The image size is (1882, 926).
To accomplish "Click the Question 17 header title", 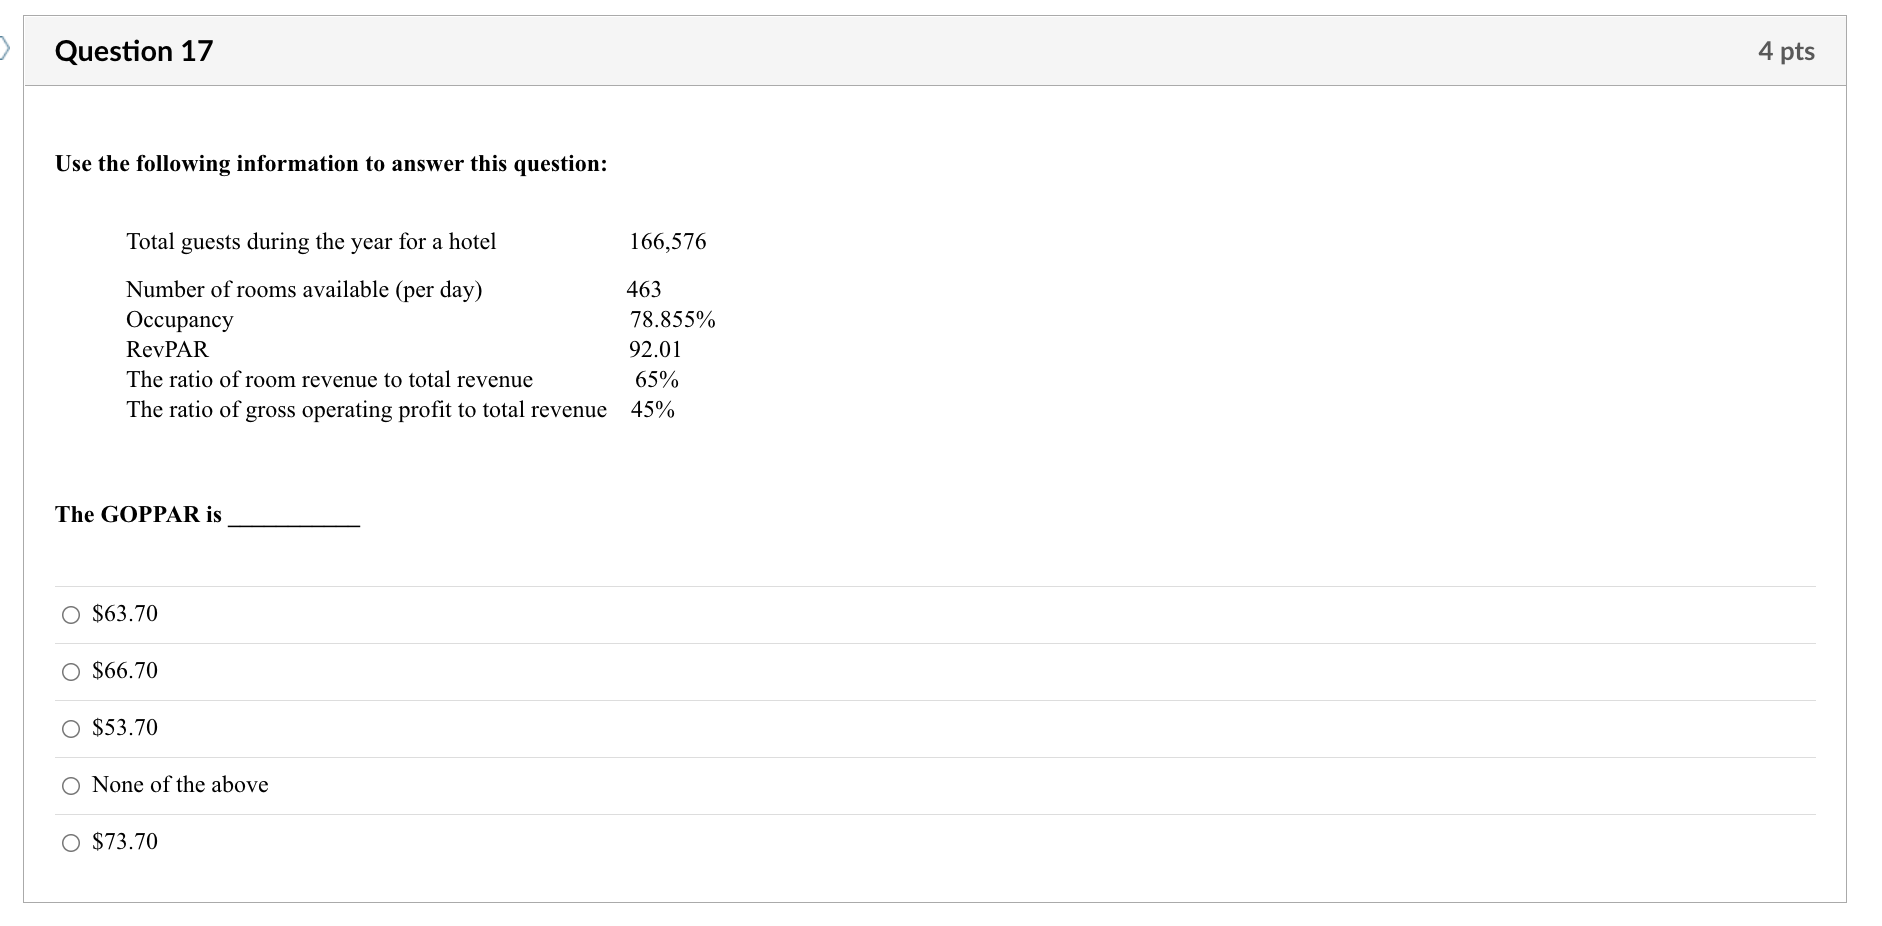I will (x=134, y=51).
